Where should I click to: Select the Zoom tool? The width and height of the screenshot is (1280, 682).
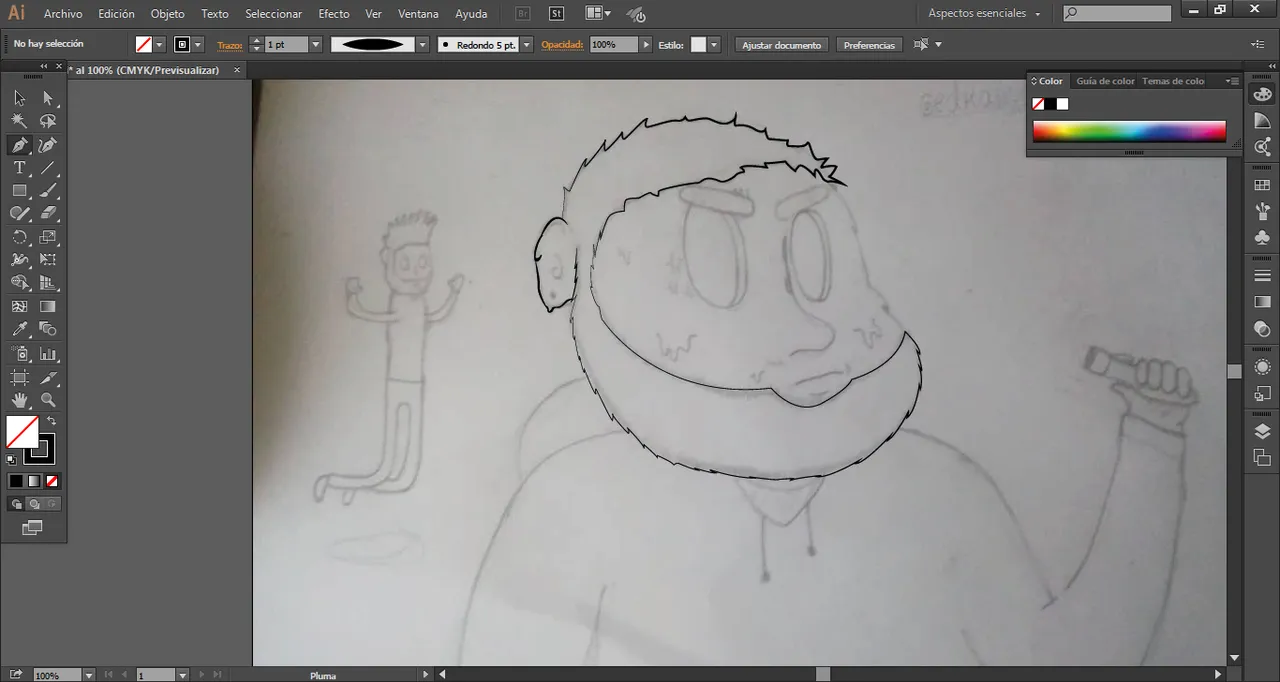(50, 400)
